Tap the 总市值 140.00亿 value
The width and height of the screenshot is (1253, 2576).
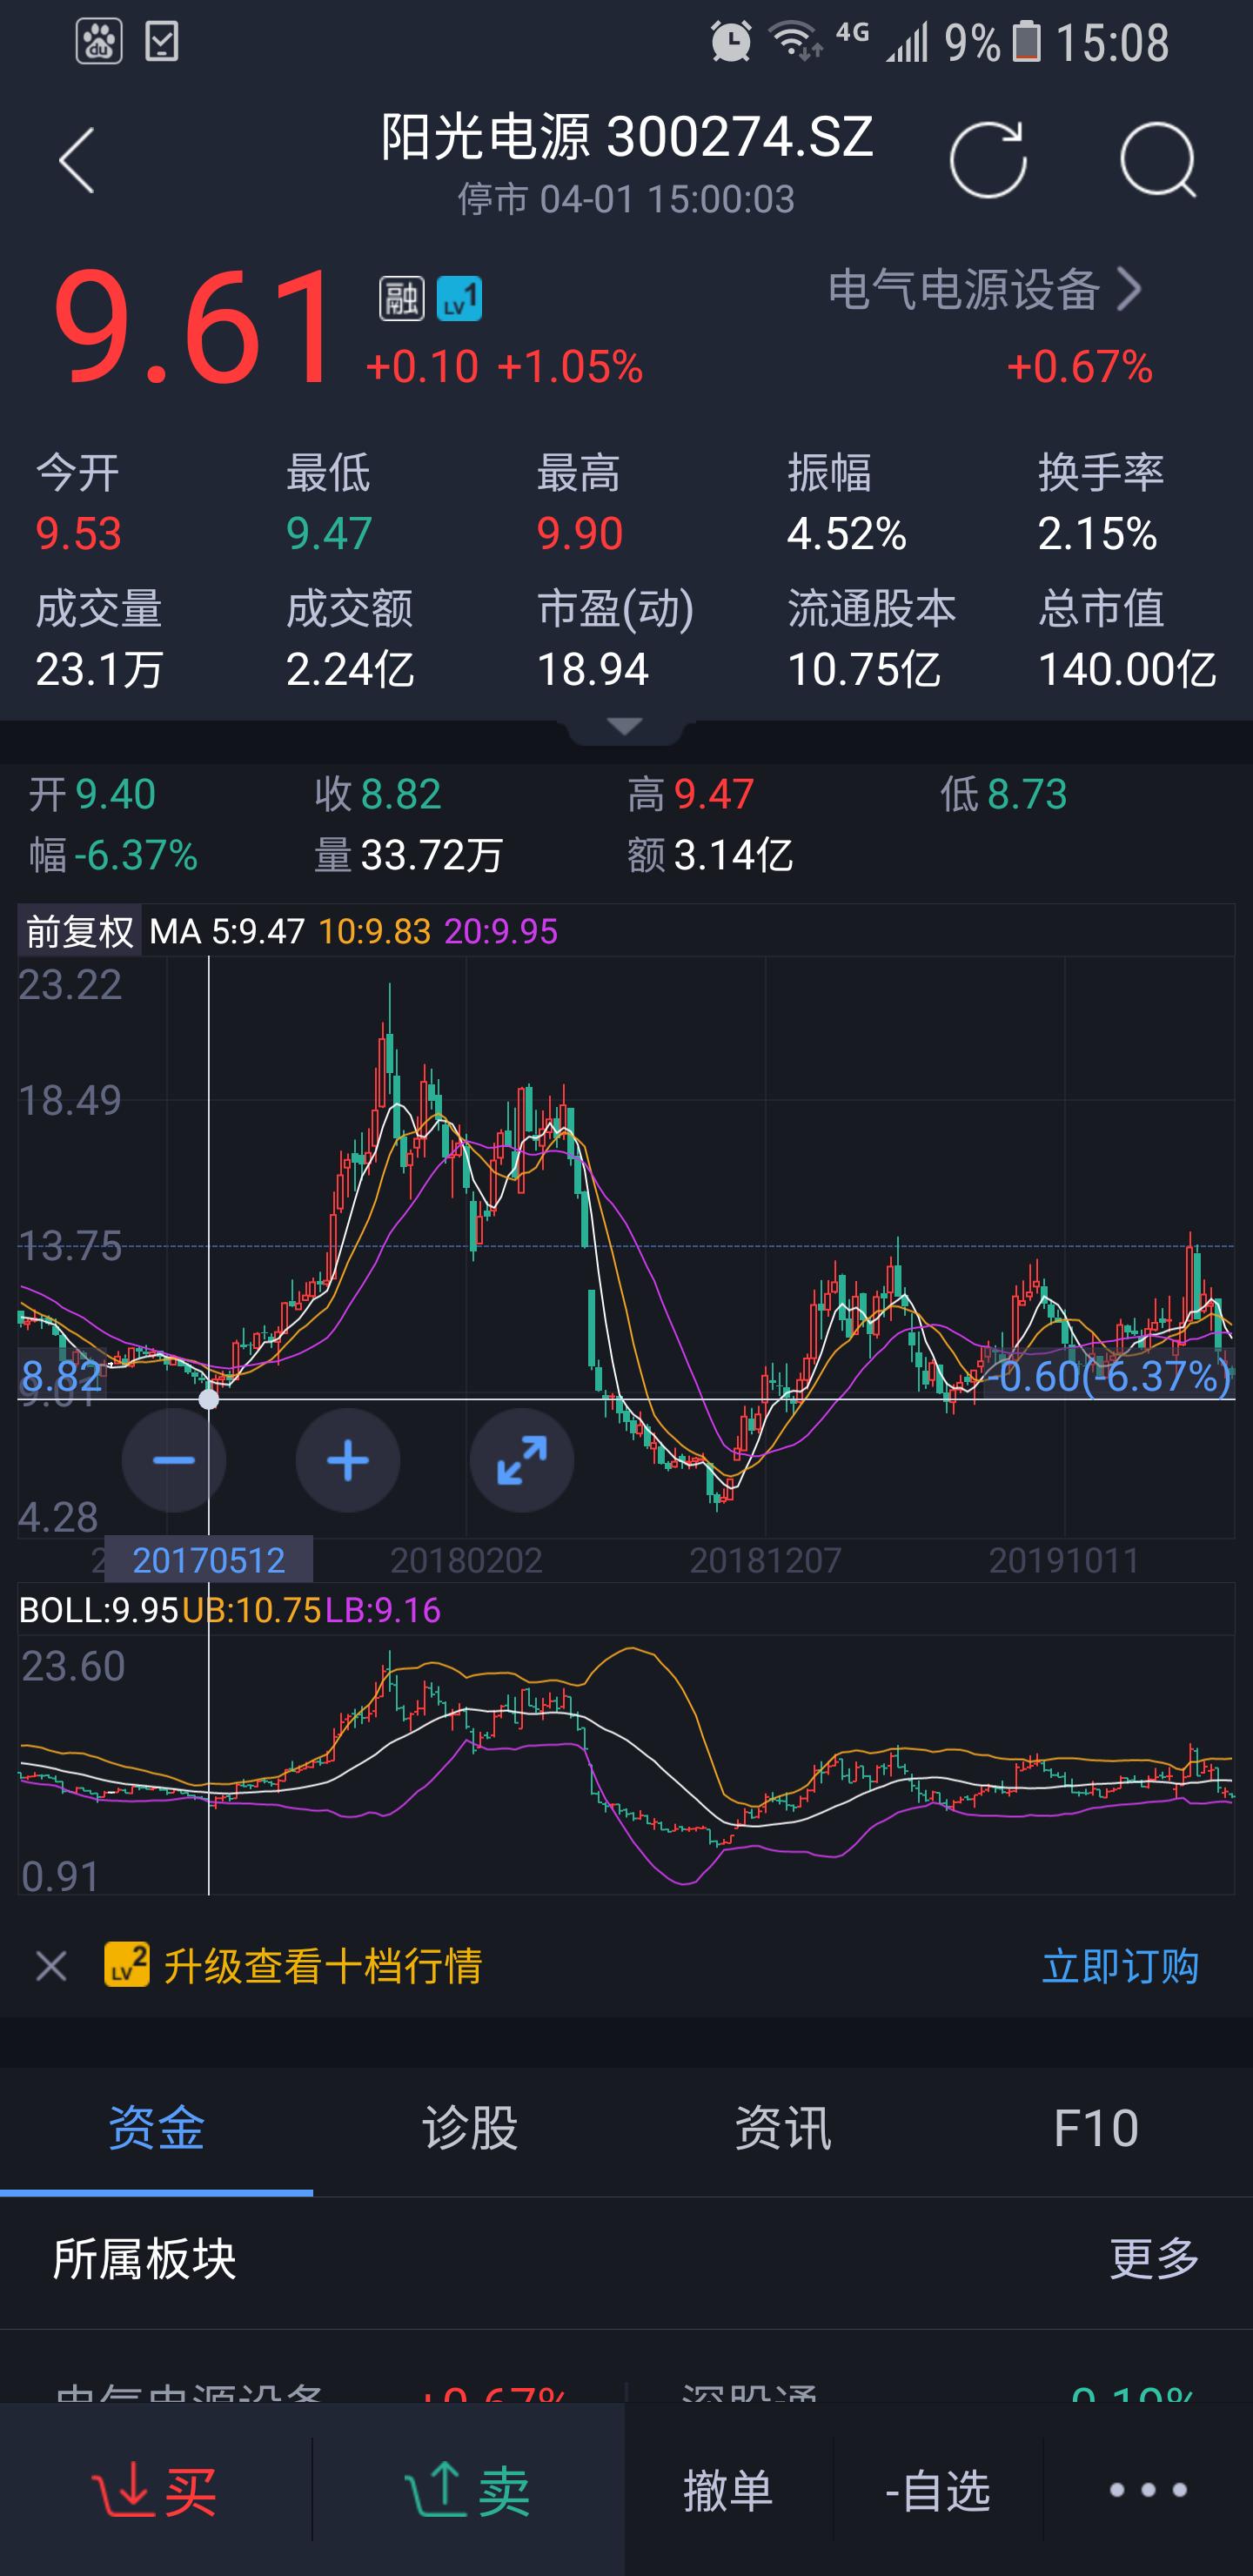click(1127, 669)
